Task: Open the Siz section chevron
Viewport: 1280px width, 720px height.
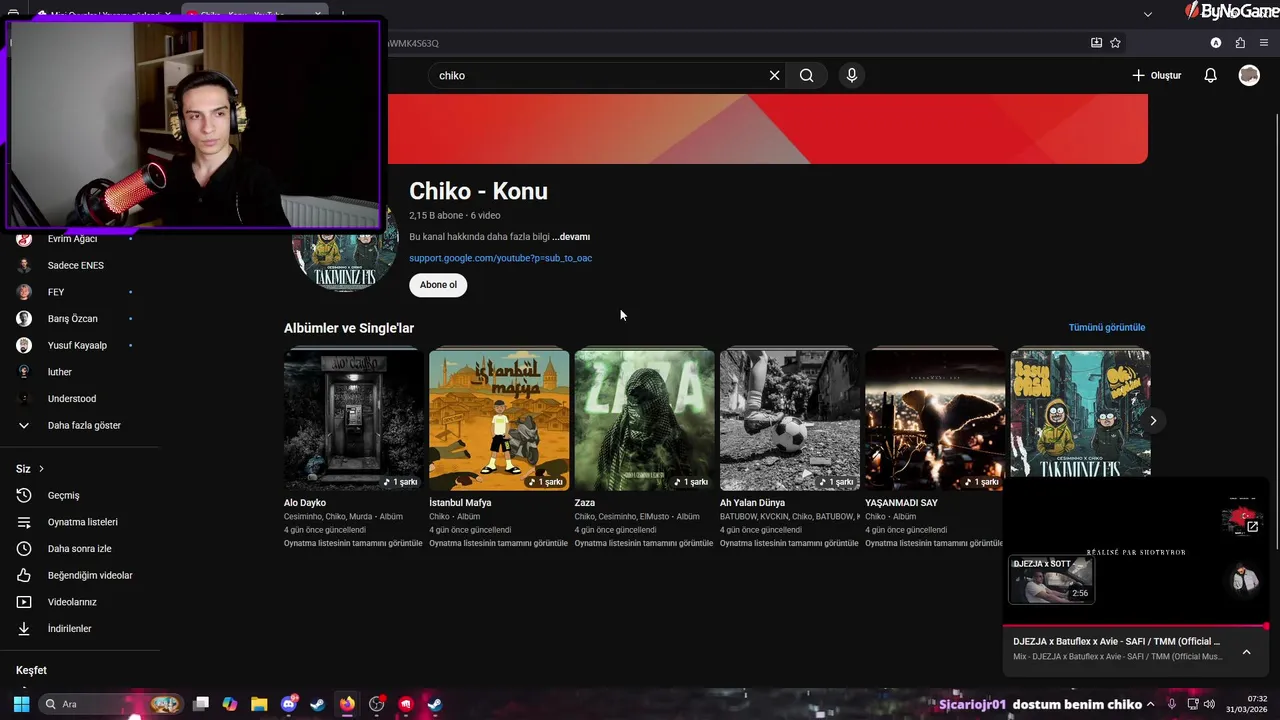Action: coord(41,469)
